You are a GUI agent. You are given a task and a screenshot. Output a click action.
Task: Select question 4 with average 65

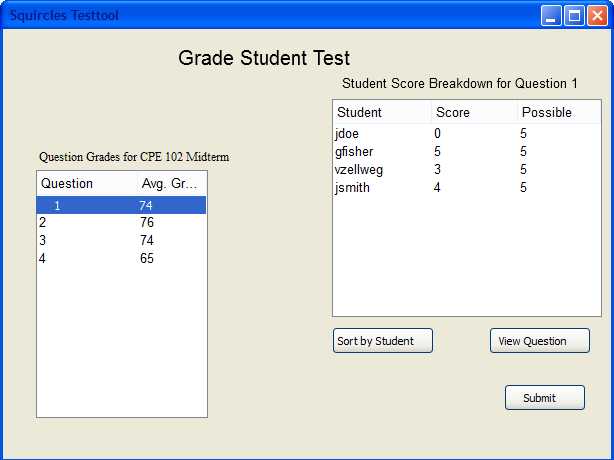pyautogui.click(x=121, y=259)
